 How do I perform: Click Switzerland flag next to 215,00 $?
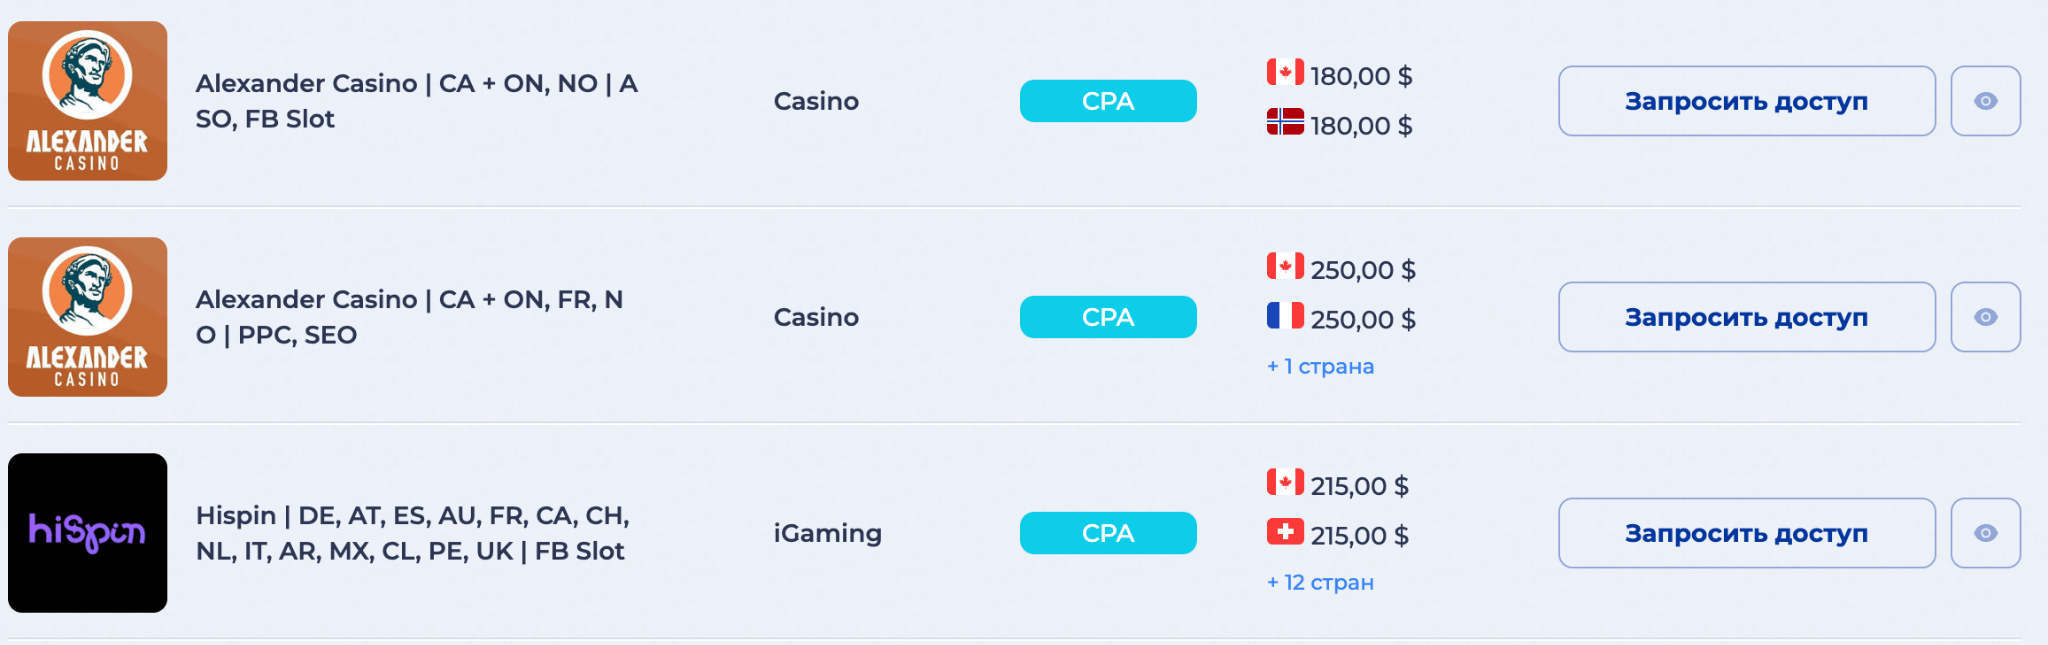pyautogui.click(x=1285, y=532)
